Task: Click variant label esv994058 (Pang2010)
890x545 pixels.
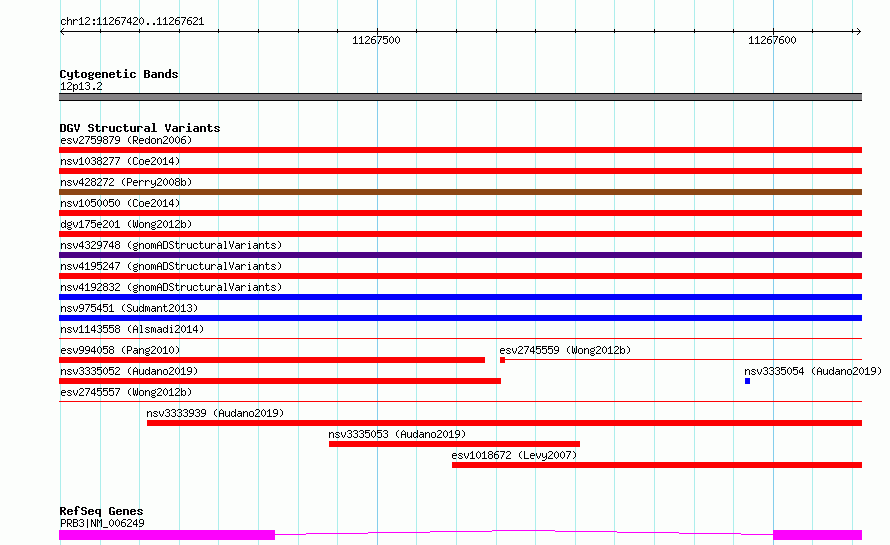Action: tap(120, 350)
